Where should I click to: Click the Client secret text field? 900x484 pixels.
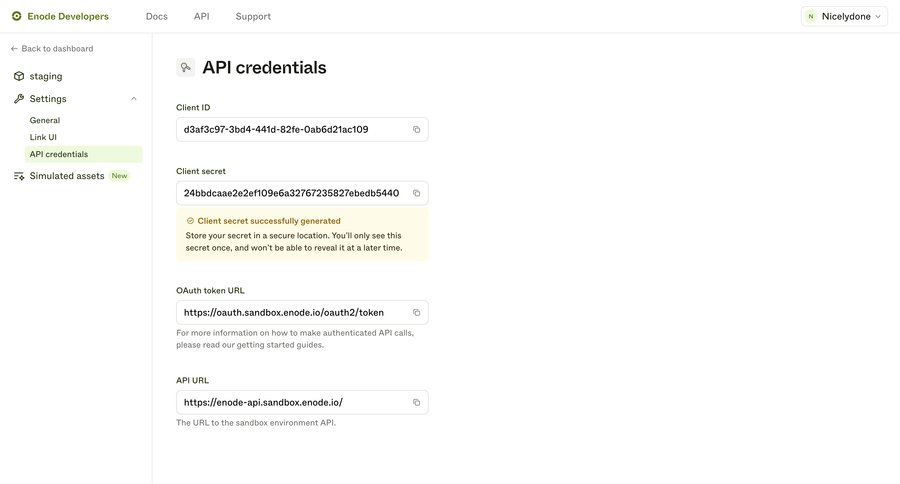click(290, 193)
